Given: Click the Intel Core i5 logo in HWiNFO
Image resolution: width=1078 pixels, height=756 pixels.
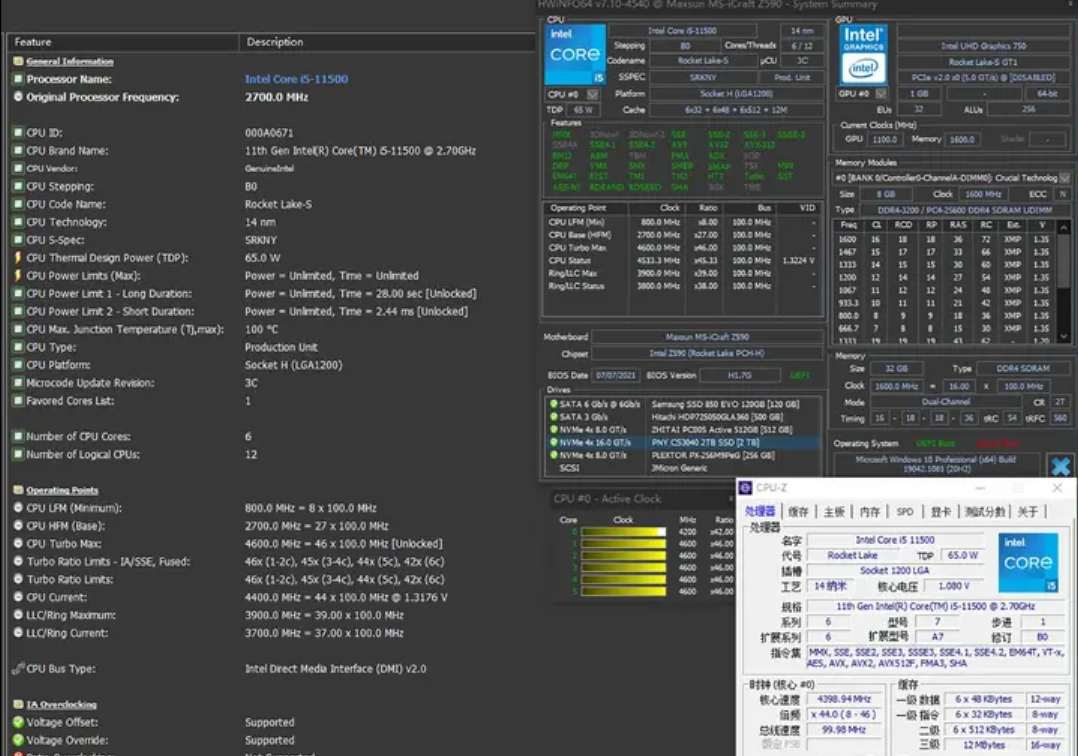Looking at the screenshot, I should pyautogui.click(x=575, y=55).
